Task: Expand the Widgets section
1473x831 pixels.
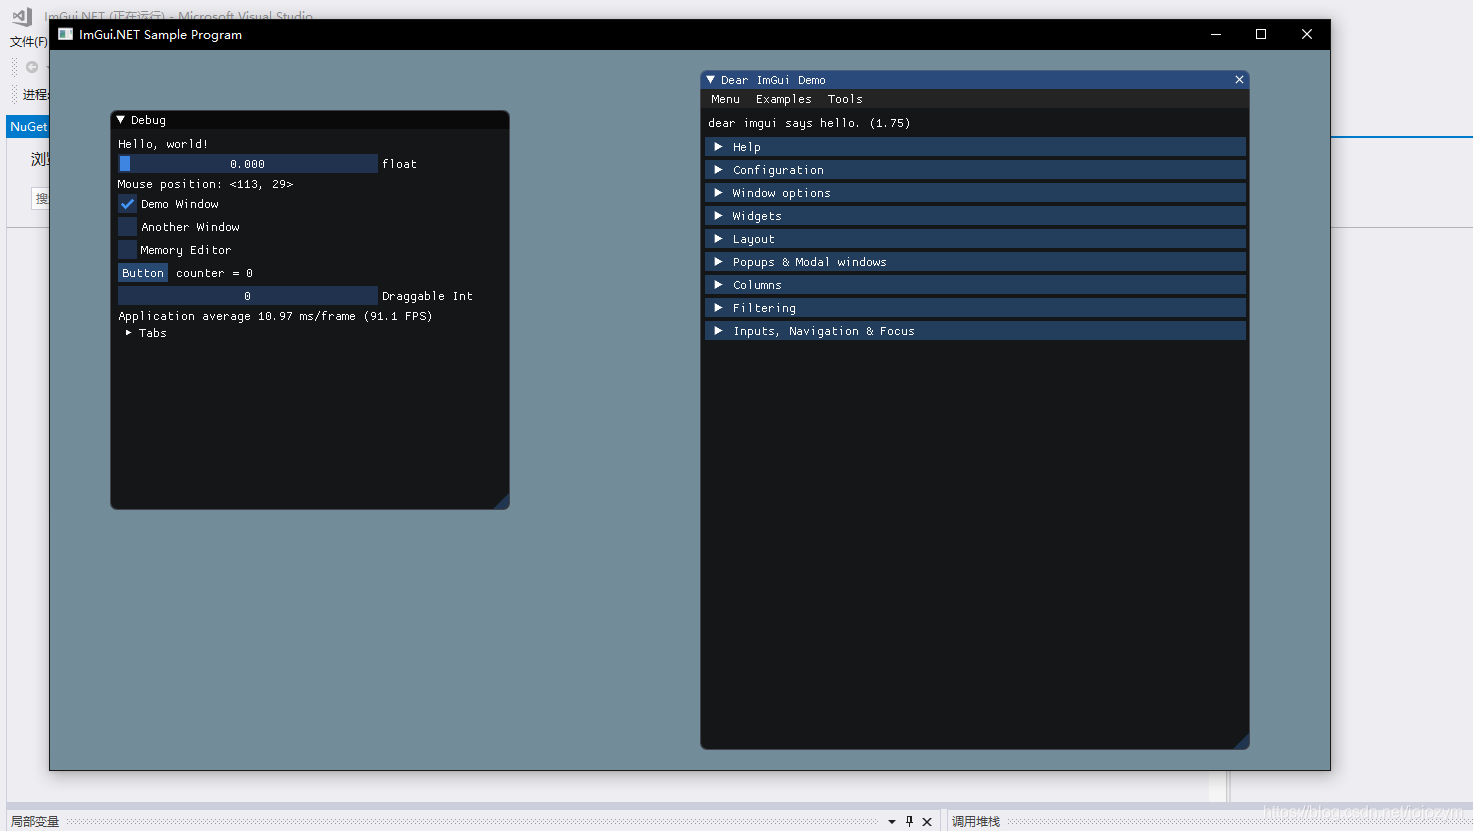Action: 975,216
